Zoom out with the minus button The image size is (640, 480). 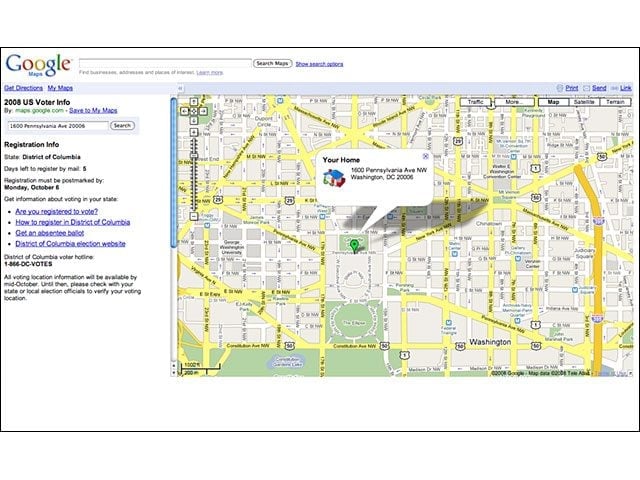(x=194, y=216)
